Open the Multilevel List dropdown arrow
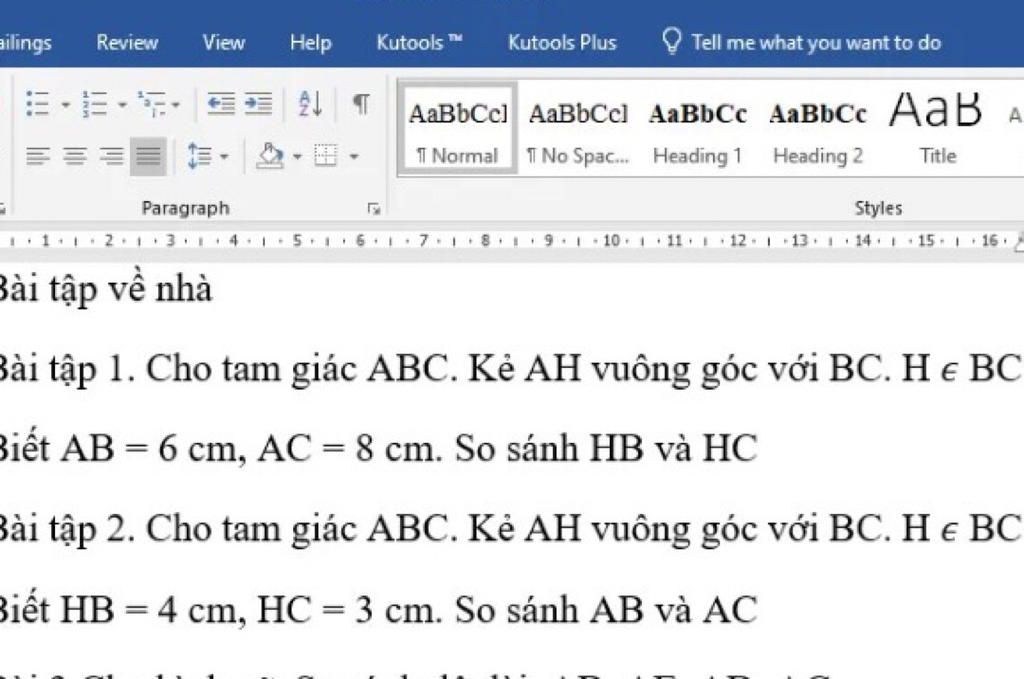Screen dimensions: 1024x679 pos(175,104)
